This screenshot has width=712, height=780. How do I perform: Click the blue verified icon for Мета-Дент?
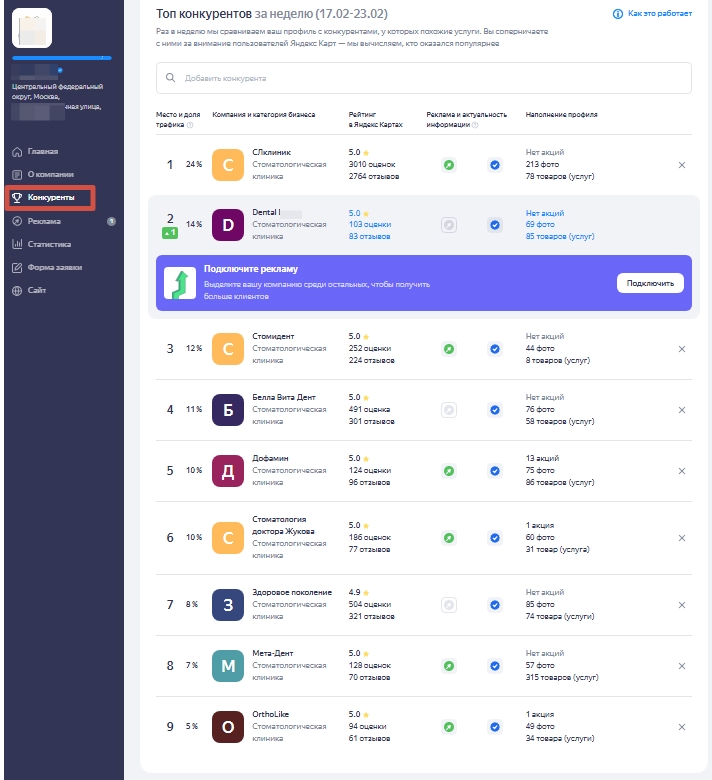click(x=495, y=666)
